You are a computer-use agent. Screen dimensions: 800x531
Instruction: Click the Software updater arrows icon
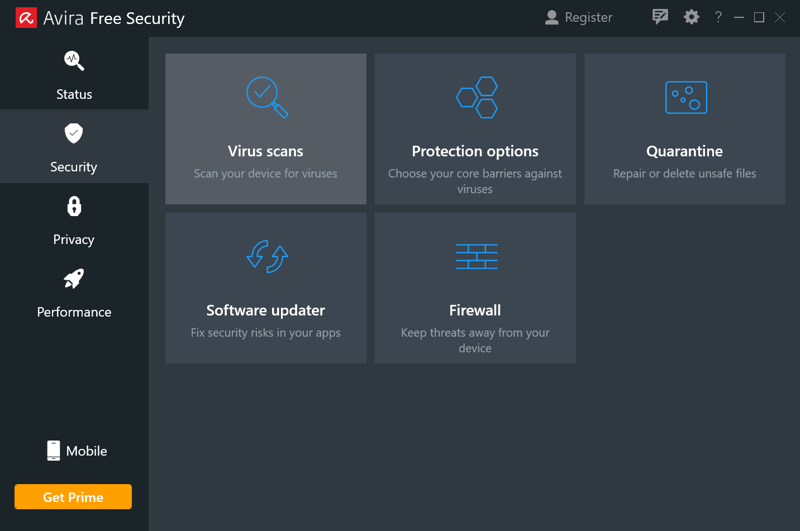click(x=267, y=257)
